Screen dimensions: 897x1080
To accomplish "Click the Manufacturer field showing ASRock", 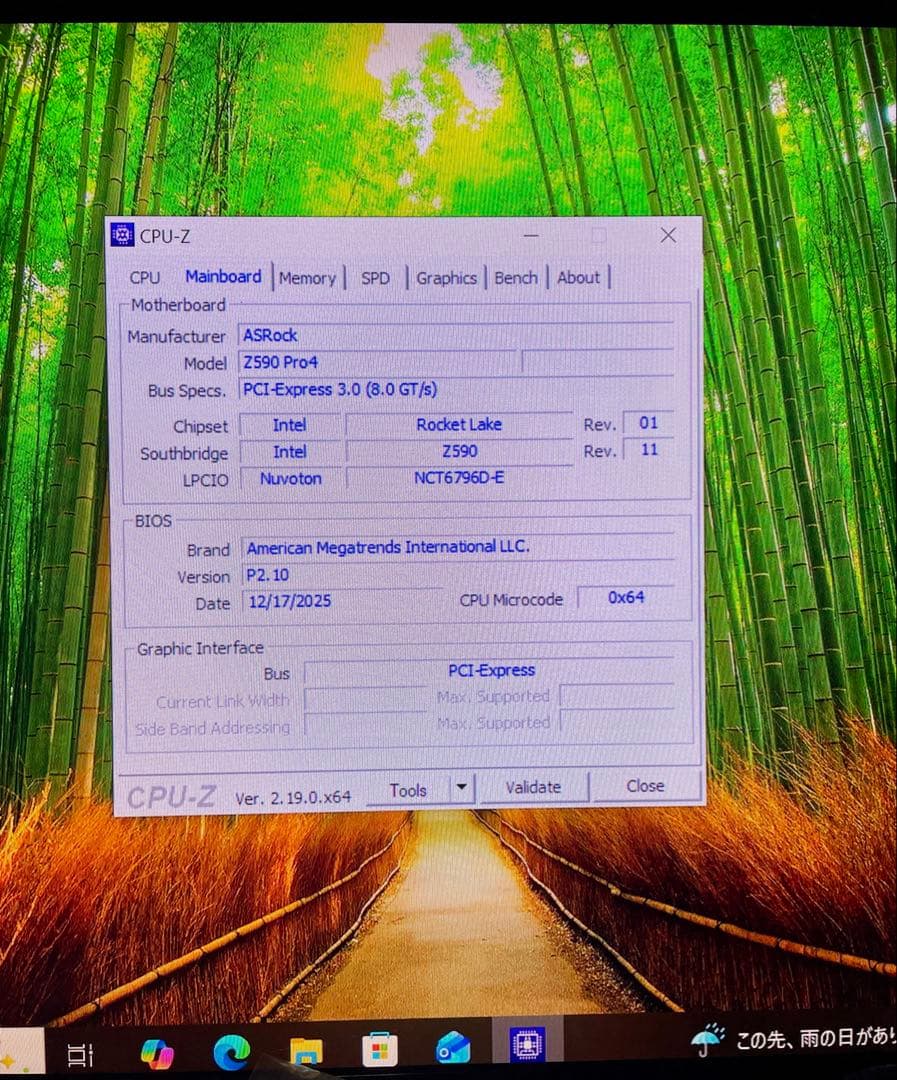I will (x=455, y=335).
